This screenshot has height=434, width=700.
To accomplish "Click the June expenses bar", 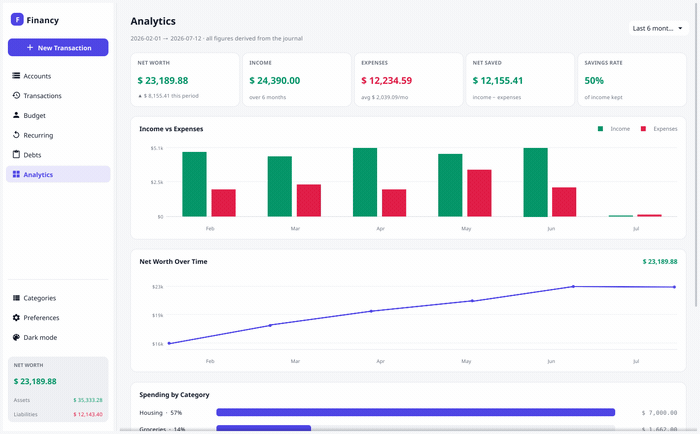I will [x=564, y=202].
